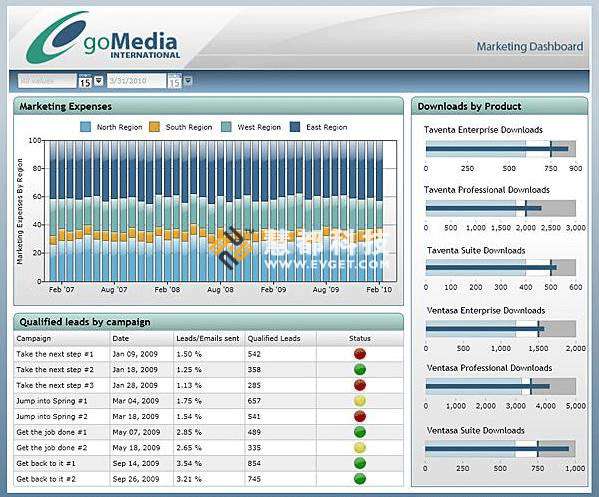Click the East Region legend swatch
Image resolution: width=599 pixels, height=497 pixels.
click(x=295, y=127)
